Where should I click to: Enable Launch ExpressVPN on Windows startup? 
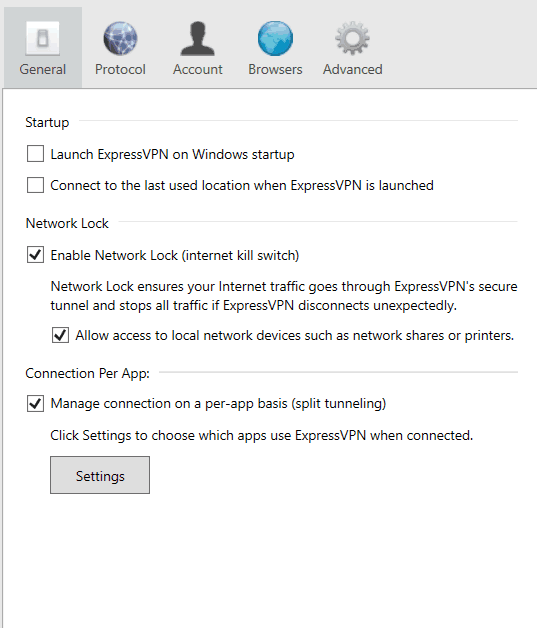pyautogui.click(x=35, y=154)
